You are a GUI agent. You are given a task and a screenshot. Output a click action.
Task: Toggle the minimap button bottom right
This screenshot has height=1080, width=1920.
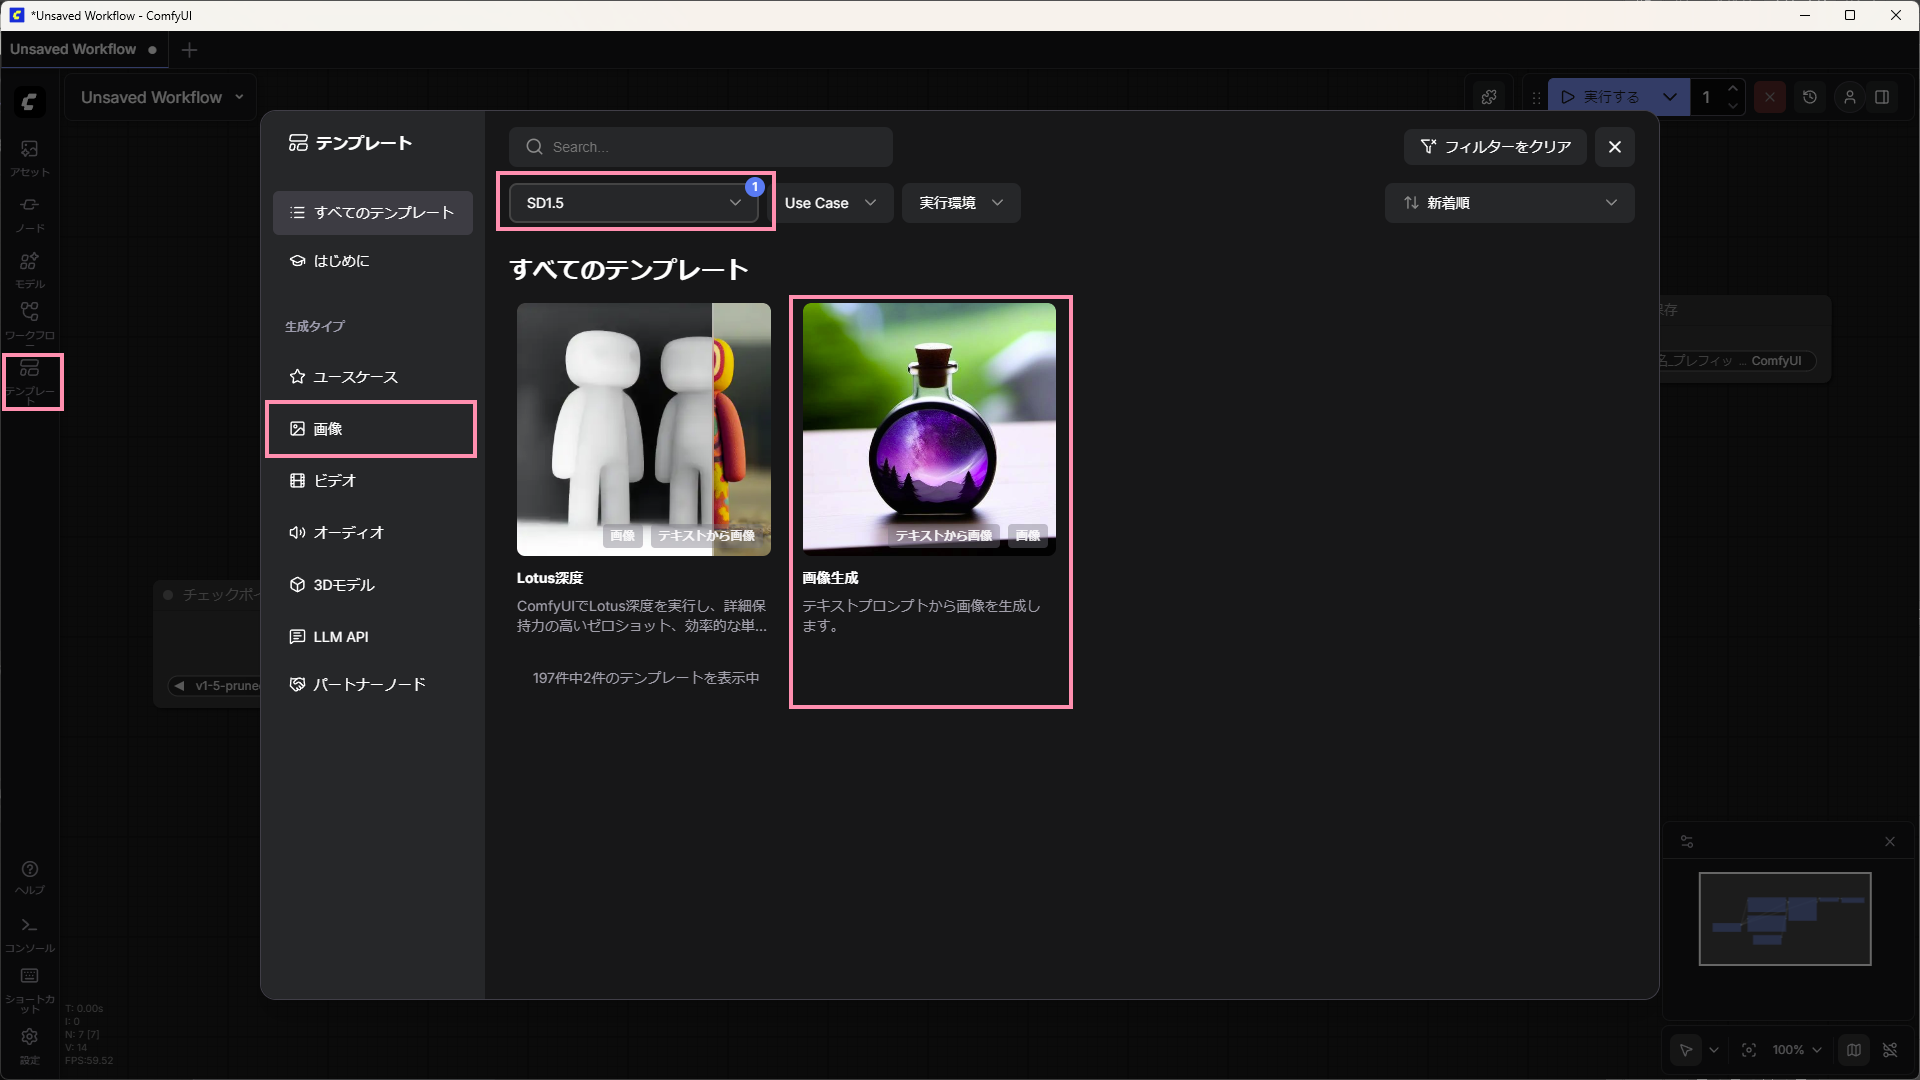pyautogui.click(x=1853, y=1050)
